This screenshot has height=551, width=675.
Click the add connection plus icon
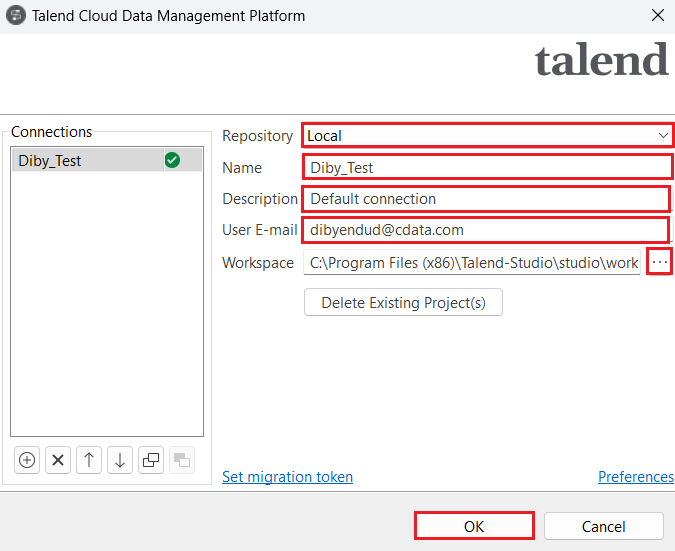(28, 460)
